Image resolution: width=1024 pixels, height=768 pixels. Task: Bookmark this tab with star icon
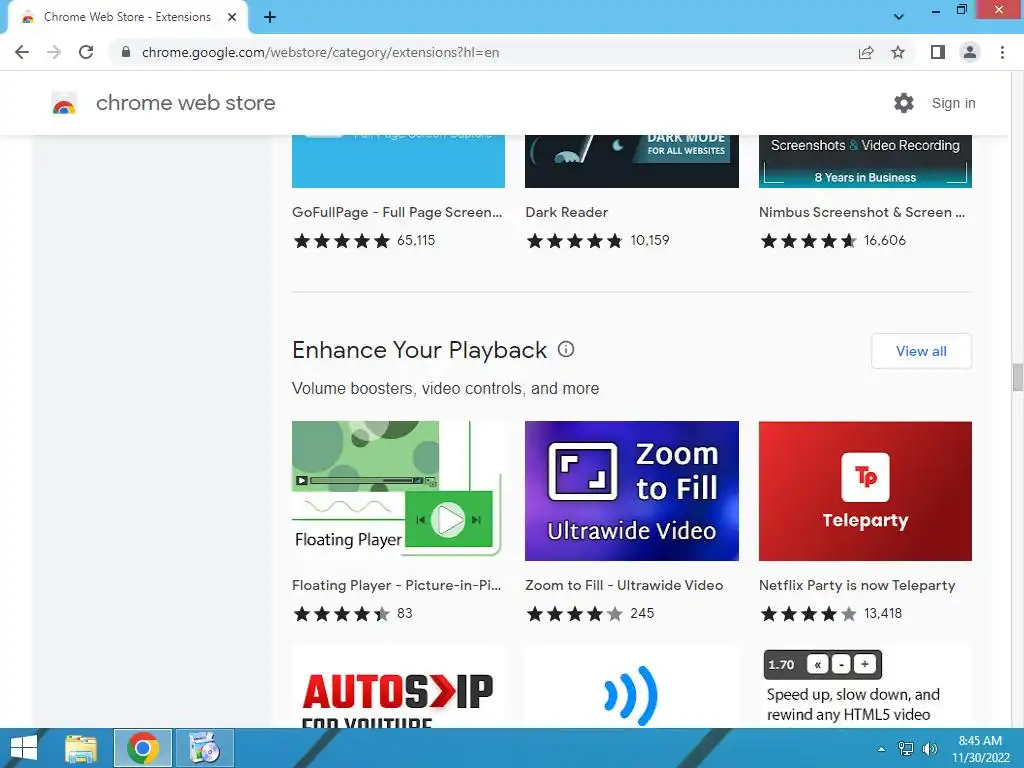tap(898, 52)
